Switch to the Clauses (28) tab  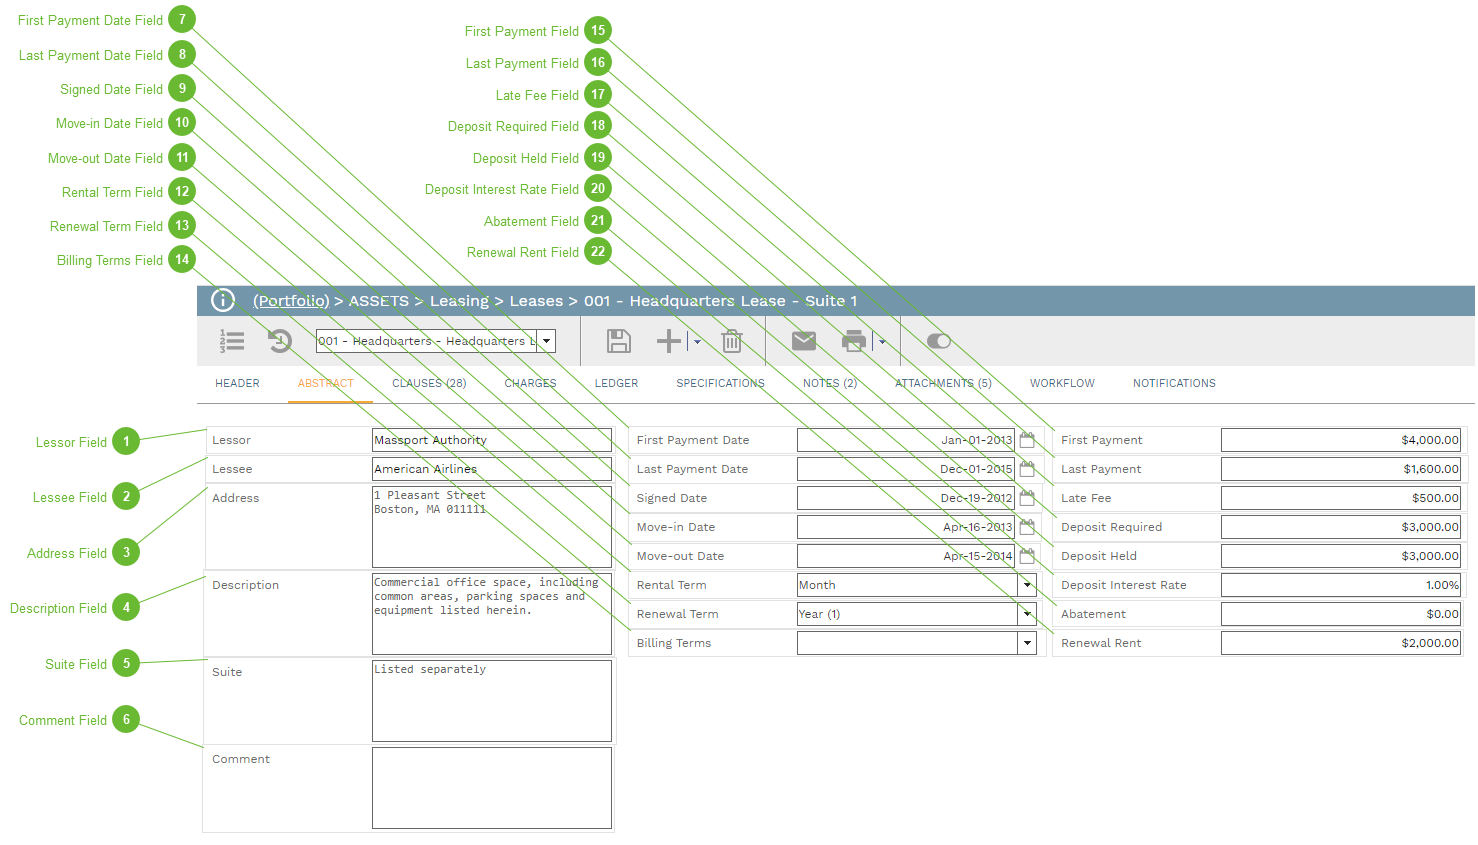(429, 383)
